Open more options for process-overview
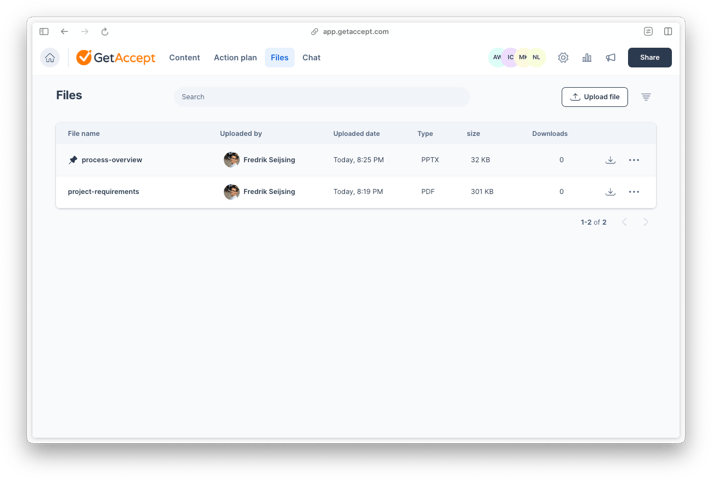This screenshot has width=712, height=480. [634, 160]
